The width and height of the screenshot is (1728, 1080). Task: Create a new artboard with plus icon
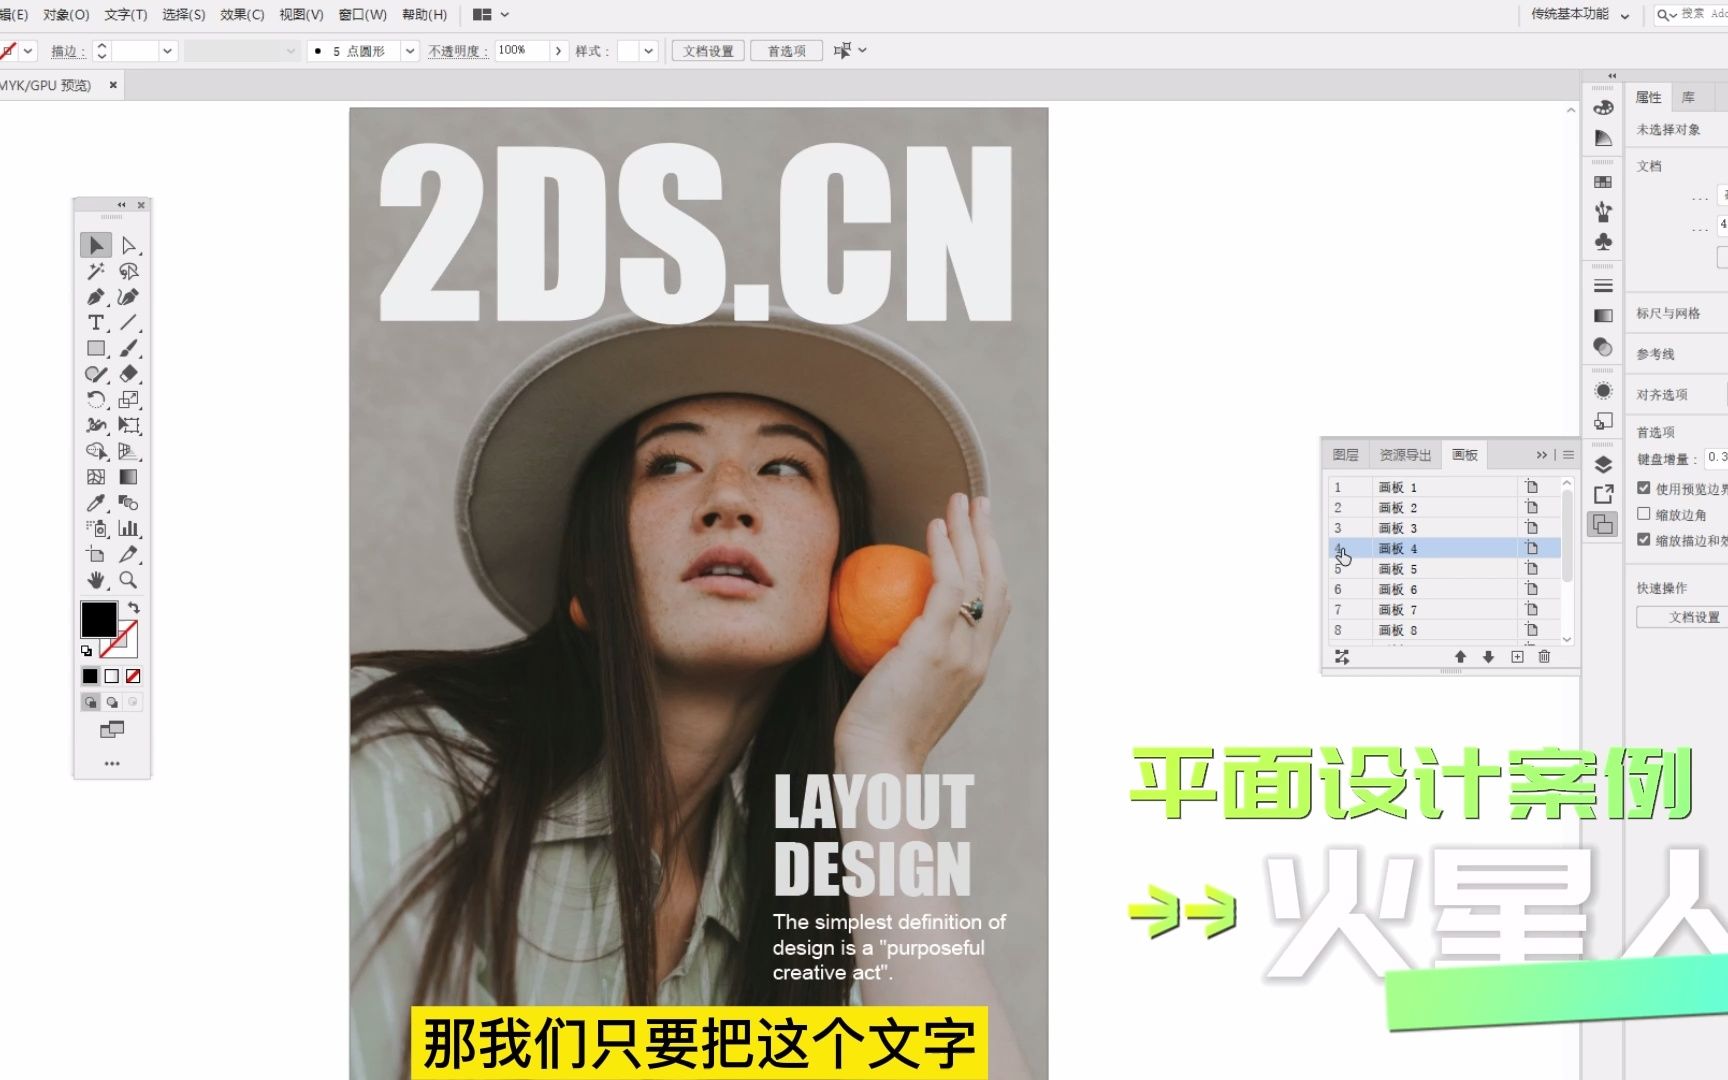coord(1517,657)
